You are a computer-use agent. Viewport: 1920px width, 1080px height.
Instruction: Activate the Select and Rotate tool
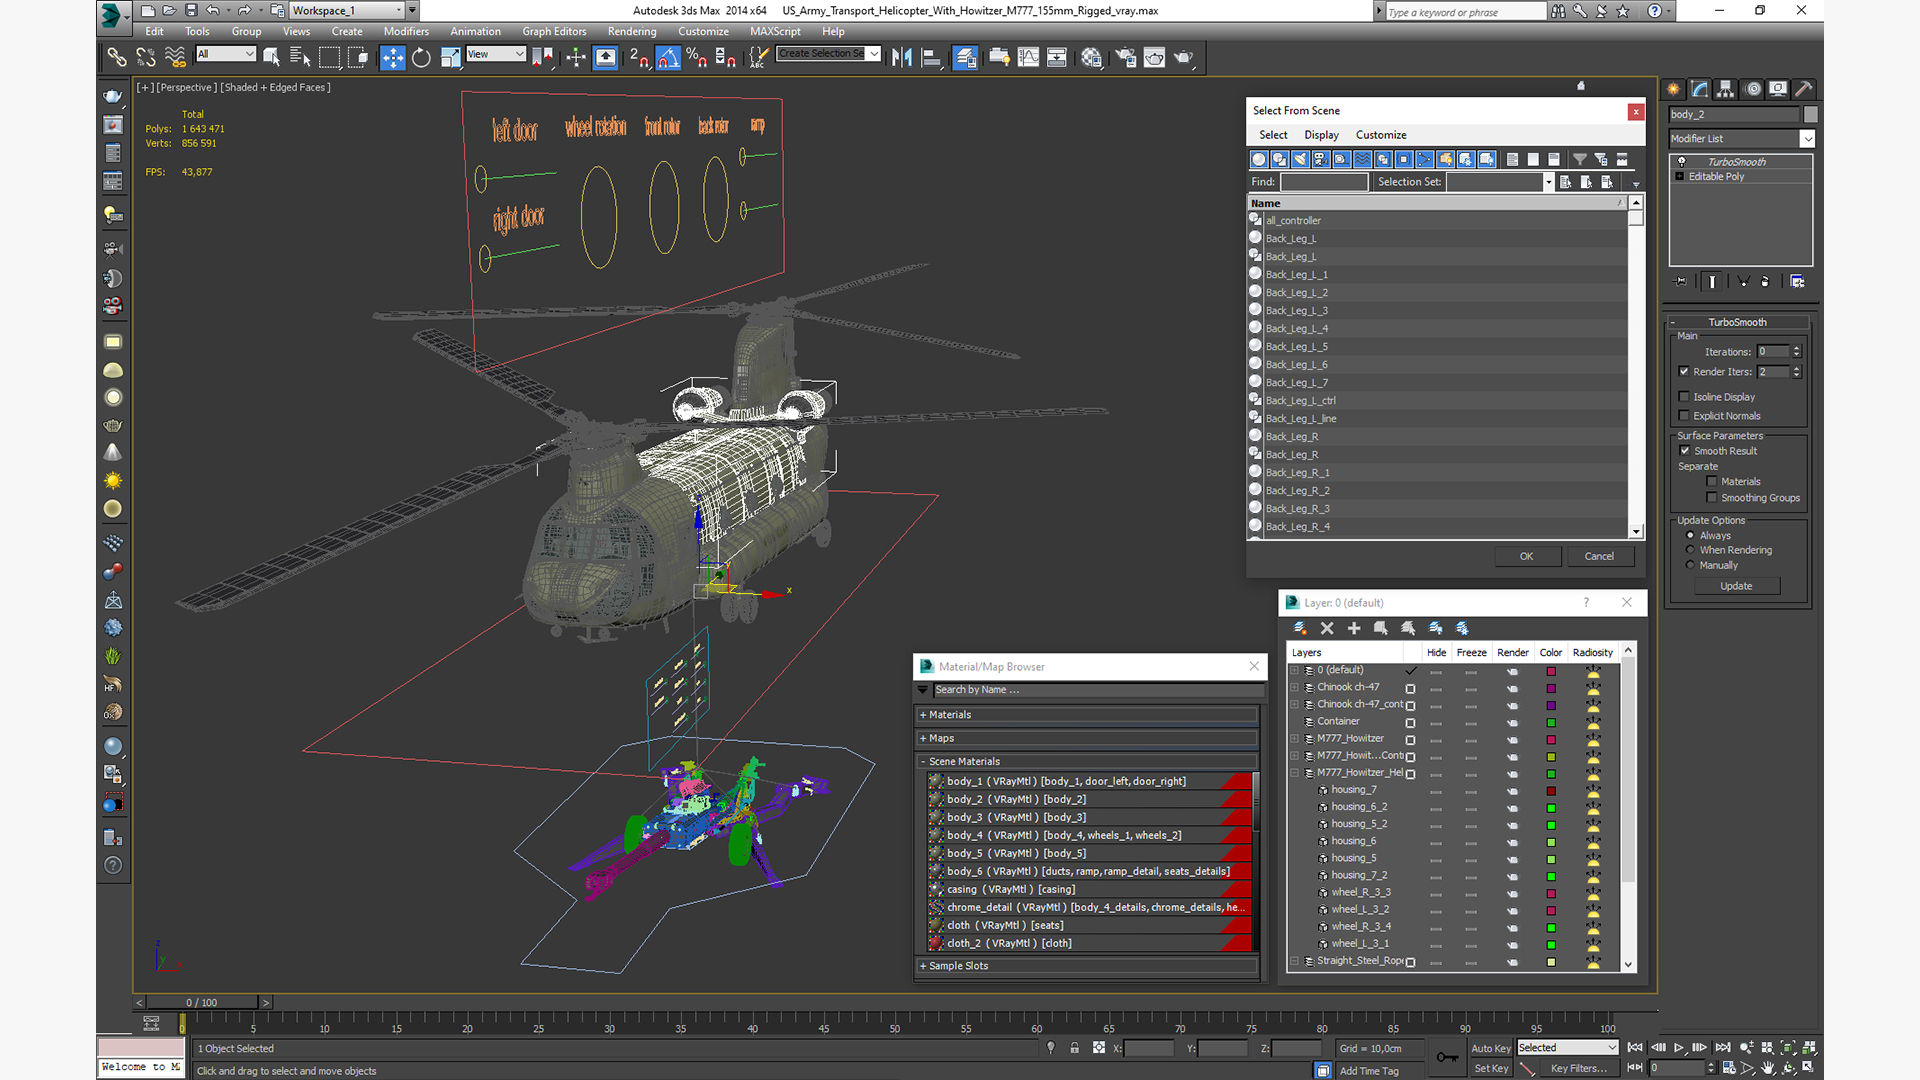pos(421,58)
